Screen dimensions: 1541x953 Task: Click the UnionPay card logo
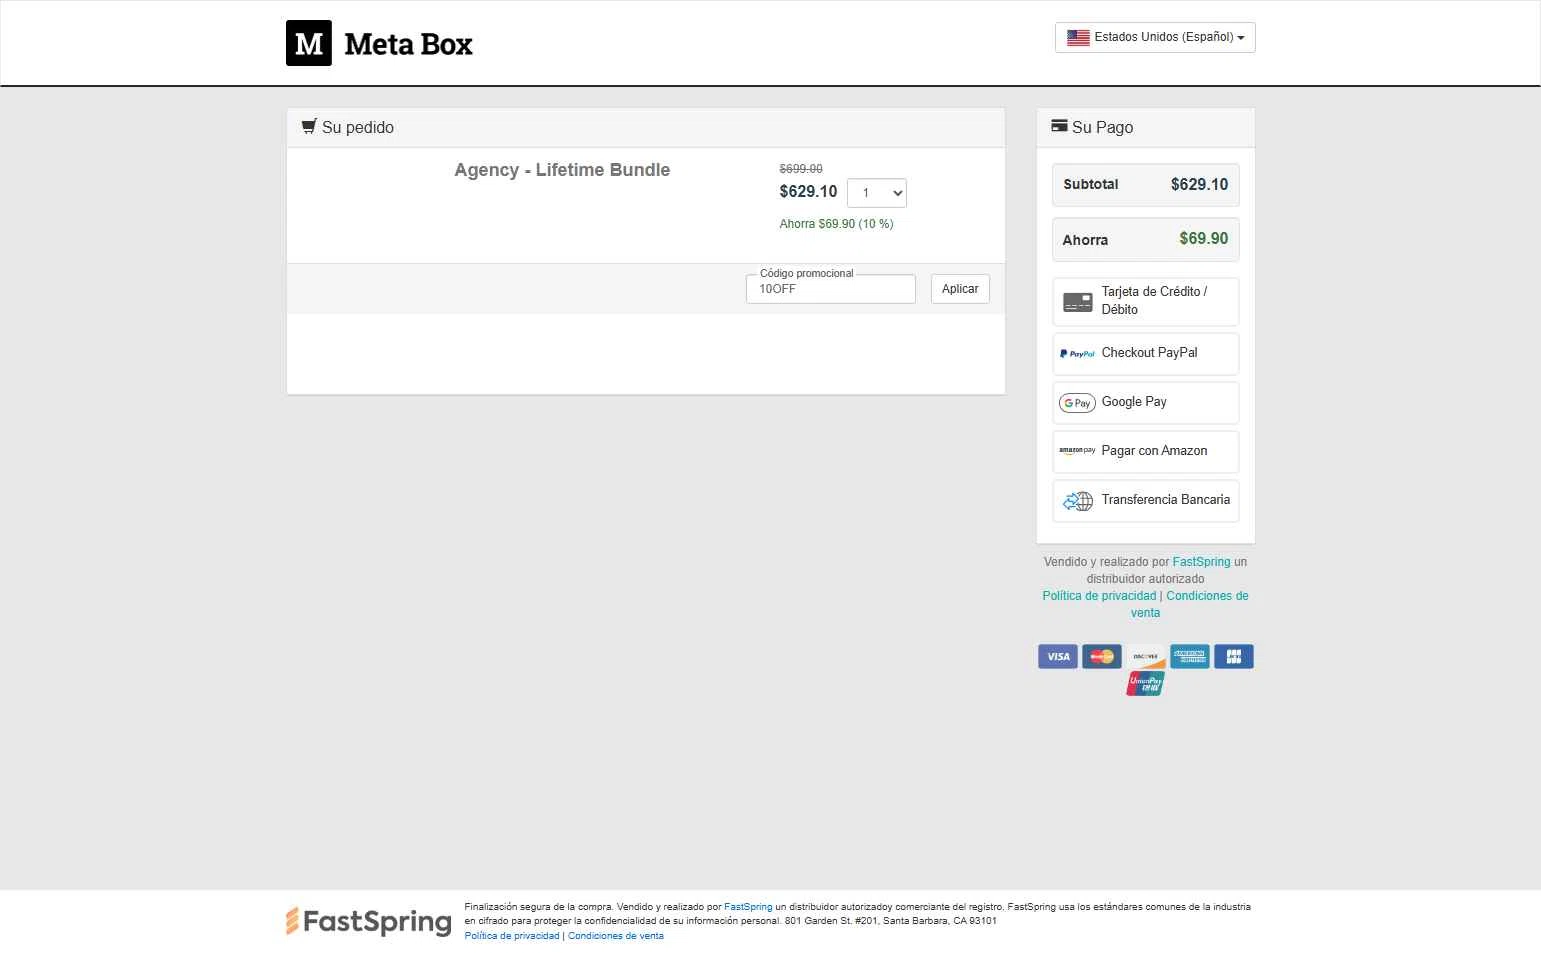coord(1146,684)
